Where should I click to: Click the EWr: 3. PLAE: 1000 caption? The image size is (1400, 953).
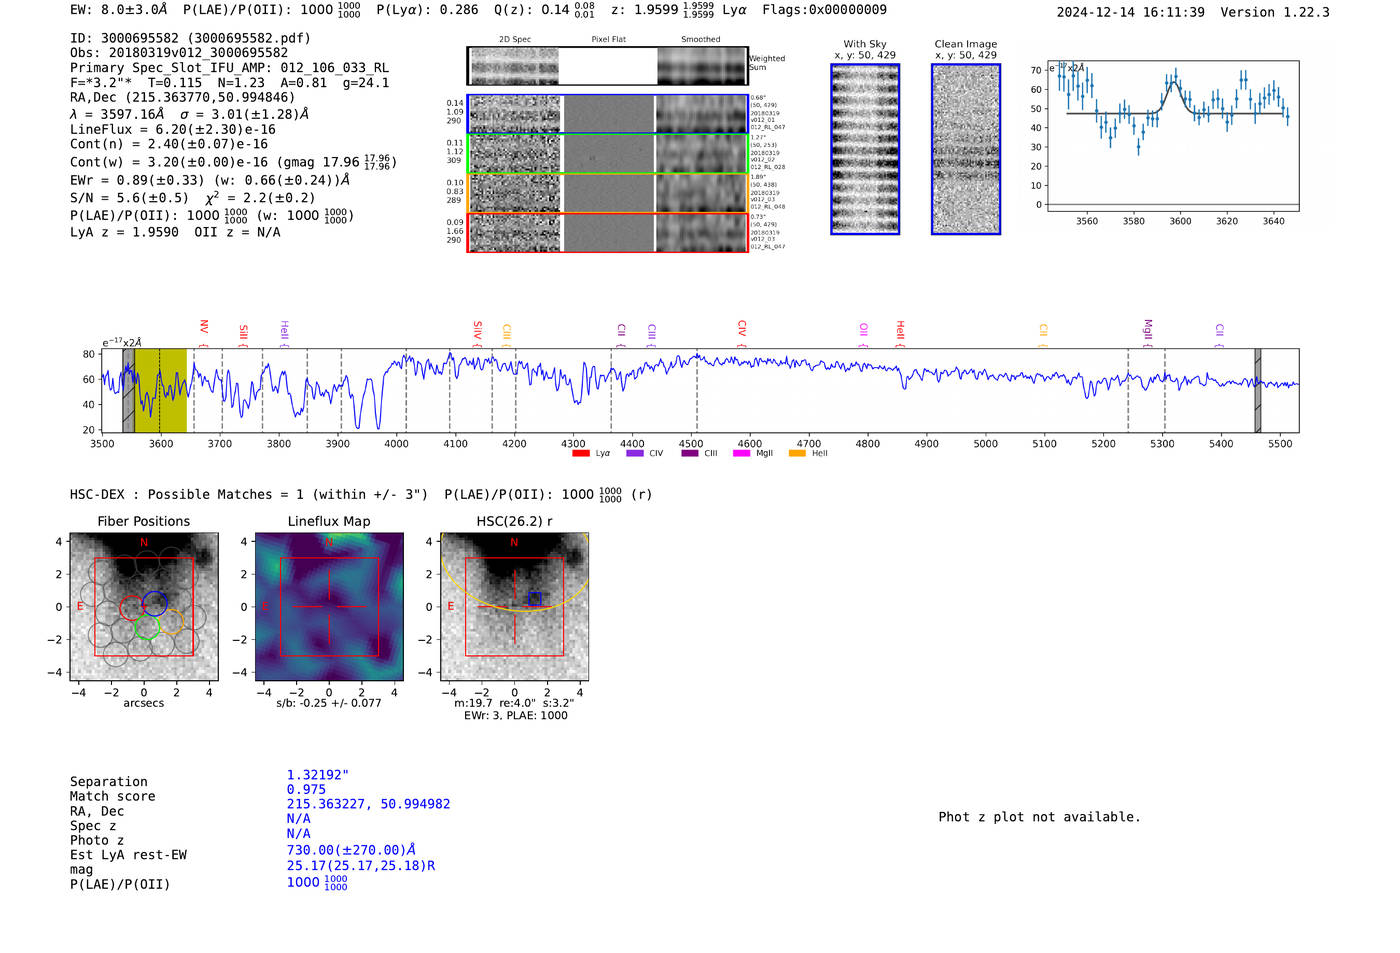515,716
